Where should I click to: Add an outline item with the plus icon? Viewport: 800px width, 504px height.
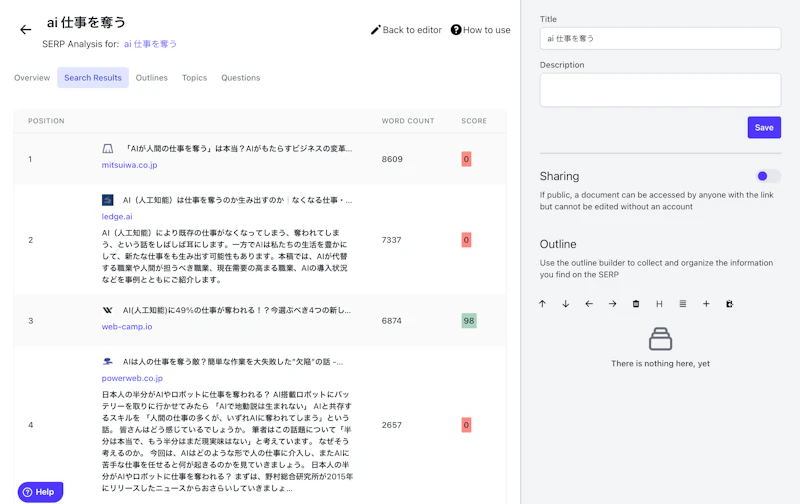pyautogui.click(x=706, y=304)
